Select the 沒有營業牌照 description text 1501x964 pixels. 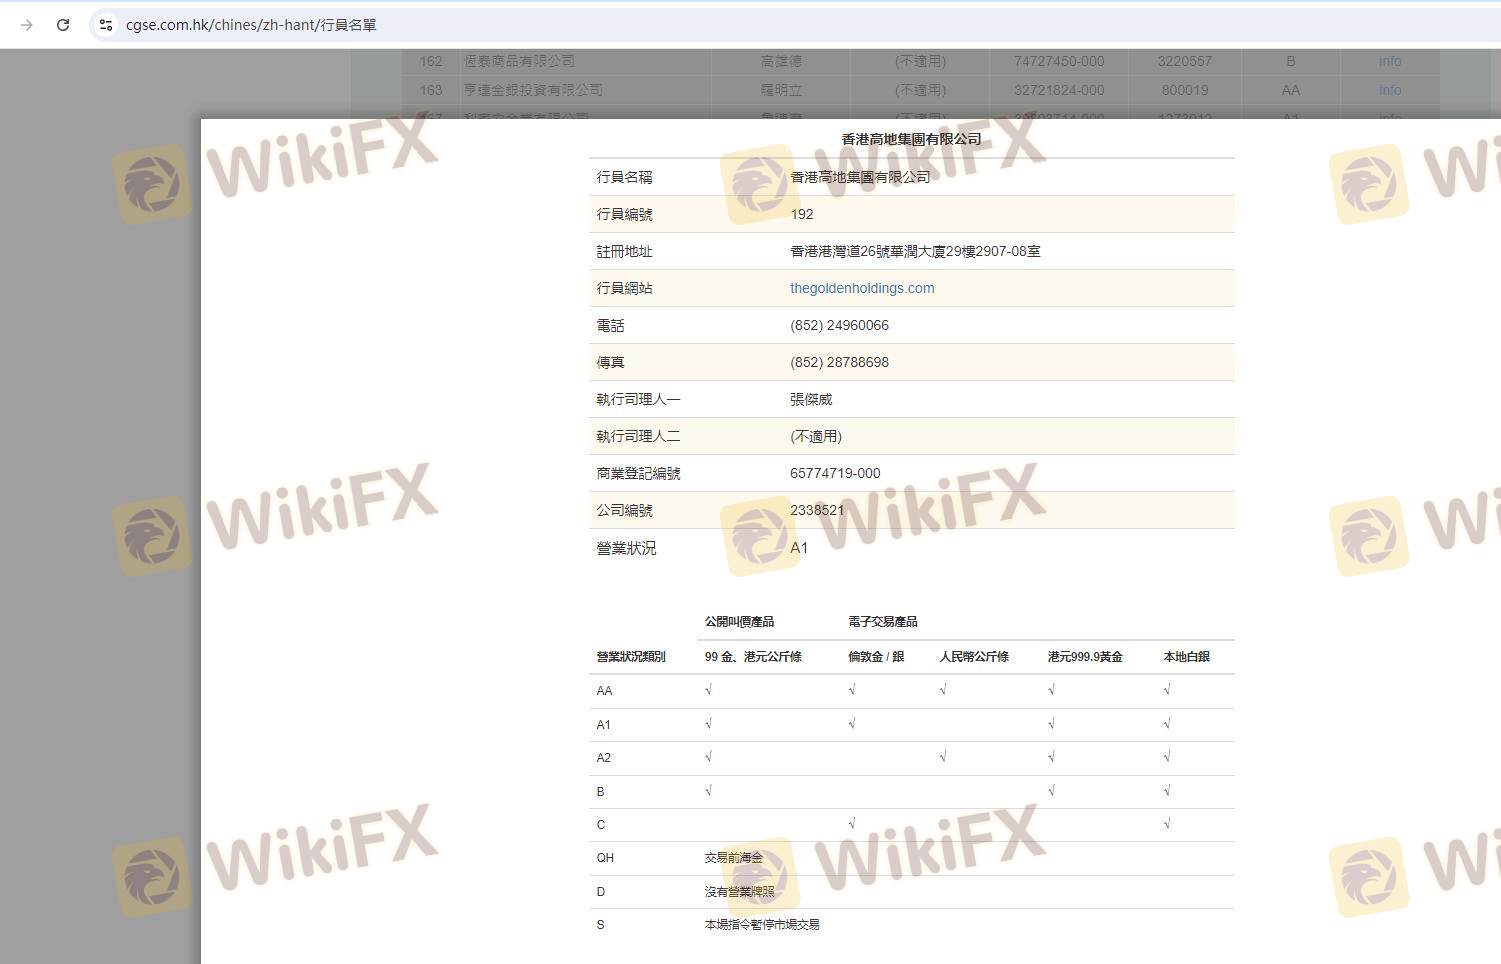click(x=739, y=892)
